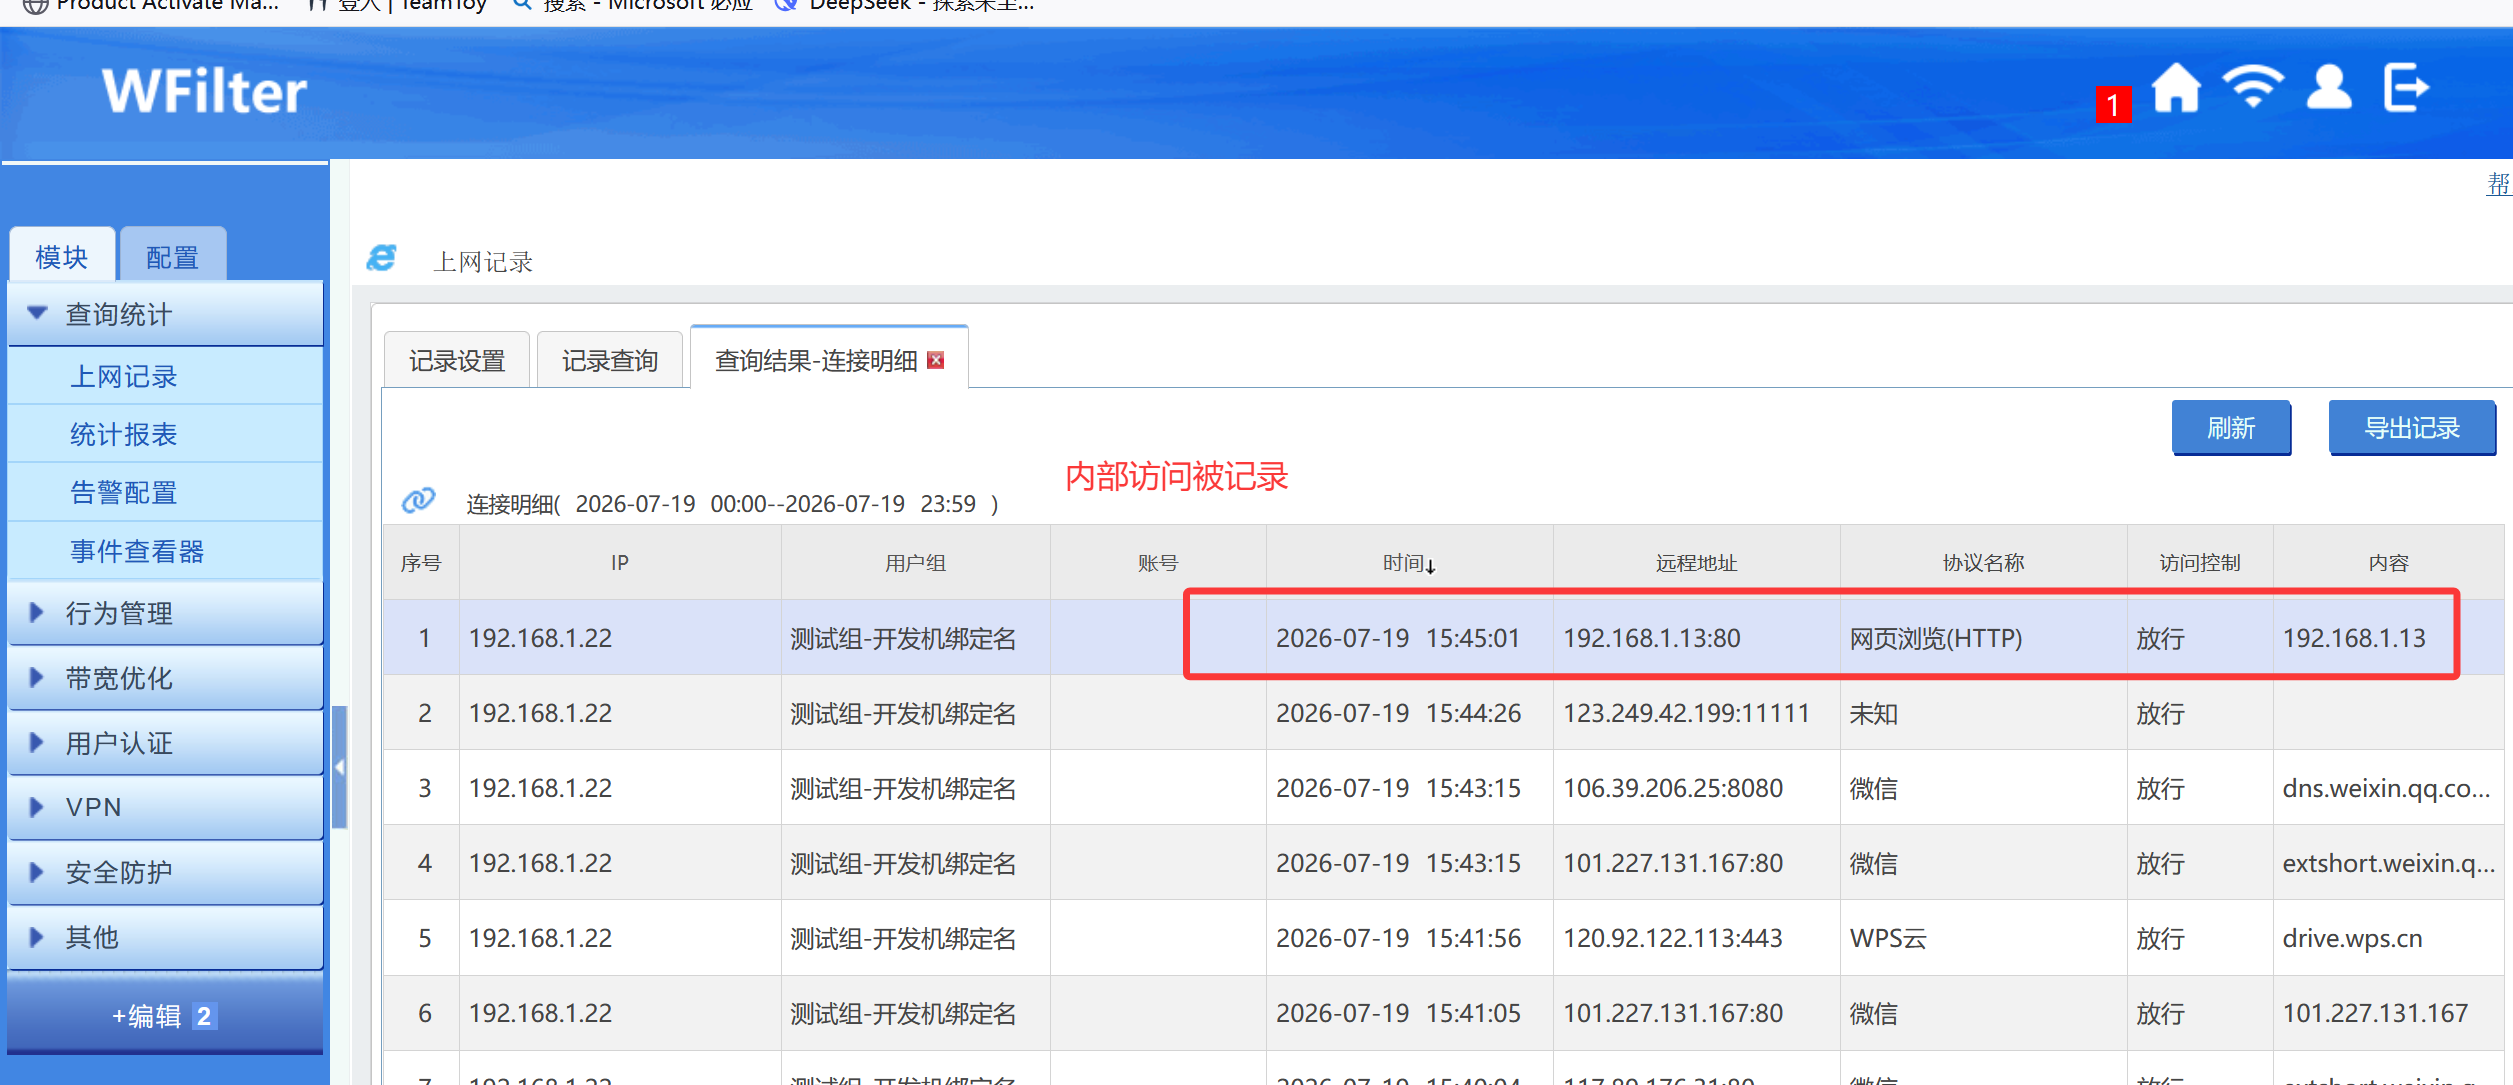Expand the 带宽优化 section
Image resolution: width=2513 pixels, height=1085 pixels.
pos(166,678)
